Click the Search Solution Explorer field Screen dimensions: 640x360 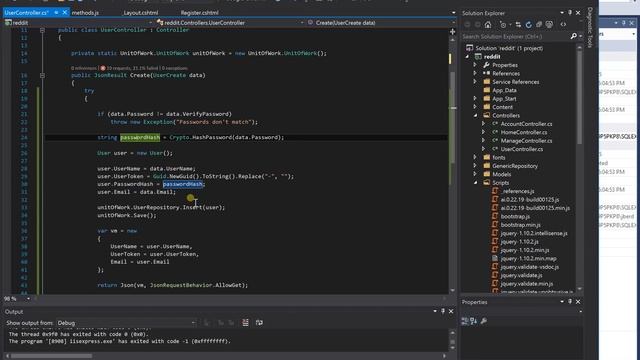coord(515,36)
